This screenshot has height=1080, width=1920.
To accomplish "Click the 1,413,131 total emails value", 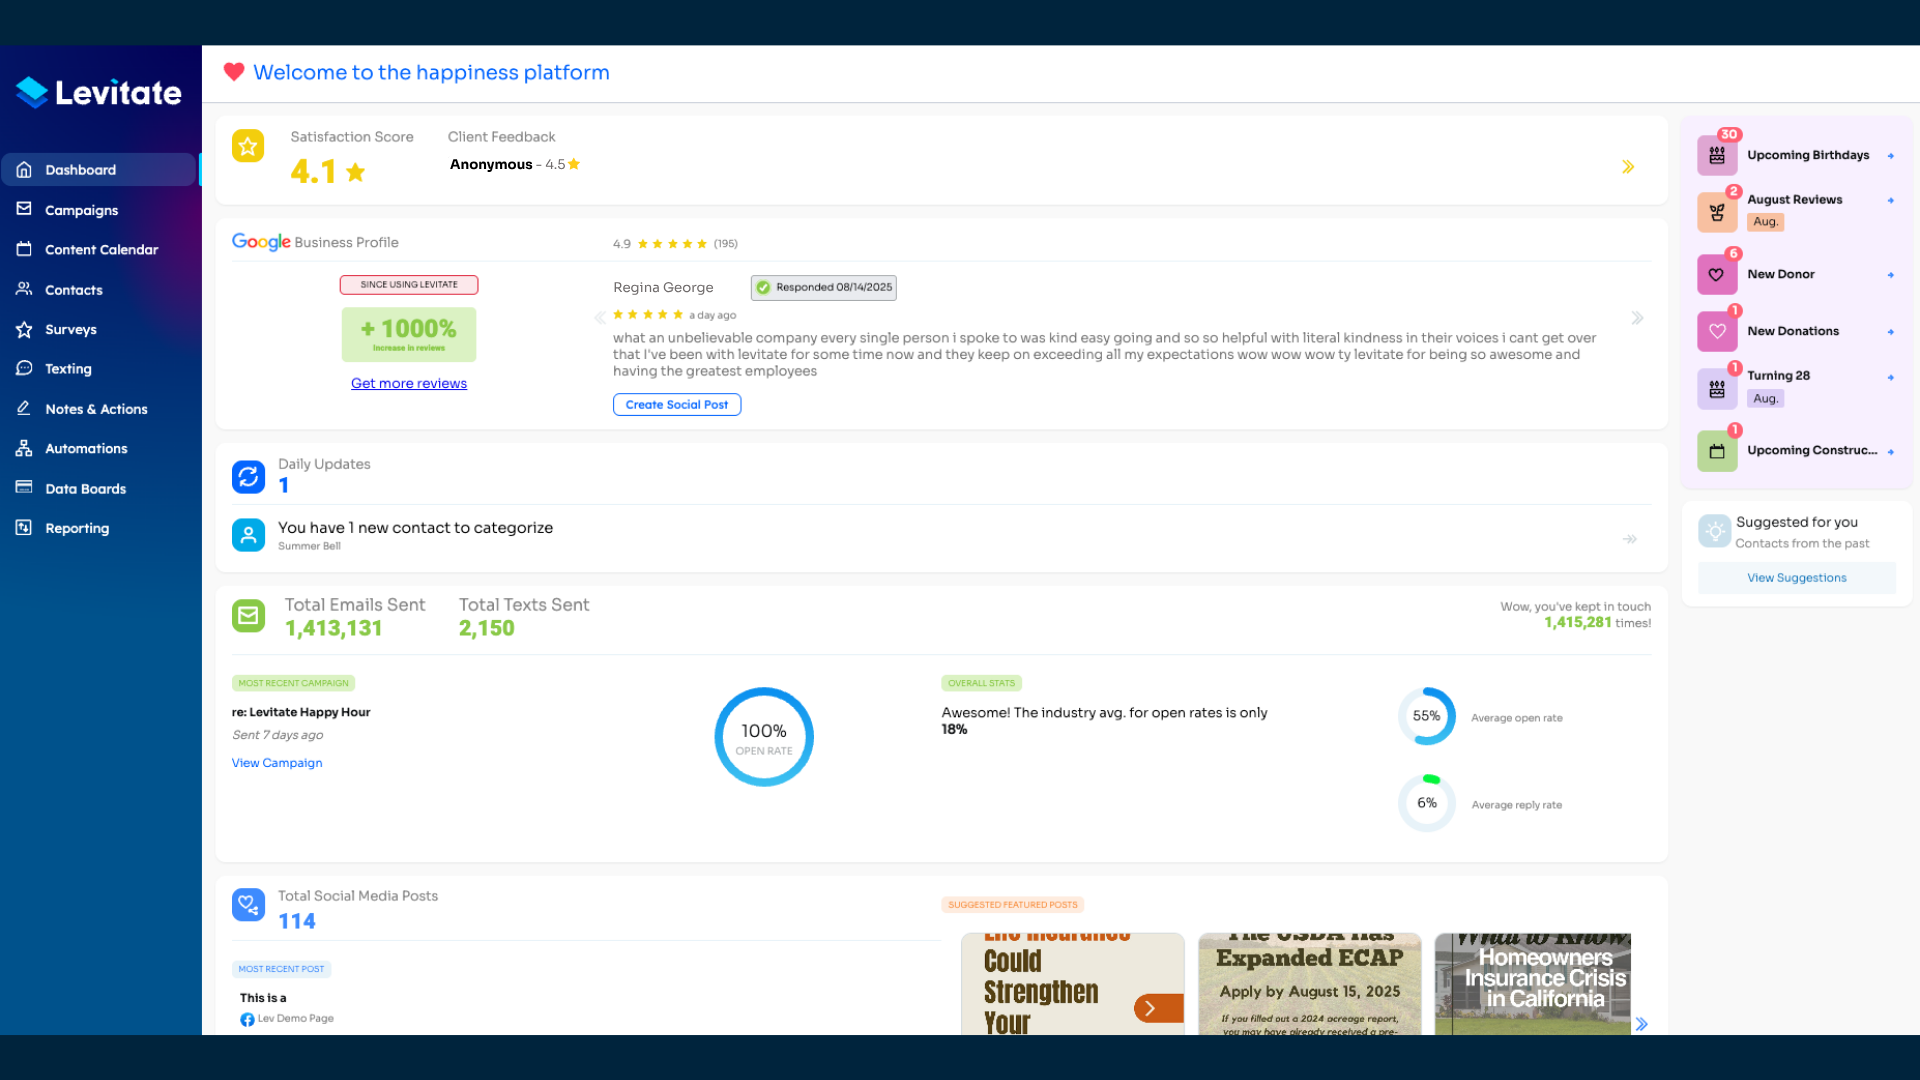I will [334, 629].
